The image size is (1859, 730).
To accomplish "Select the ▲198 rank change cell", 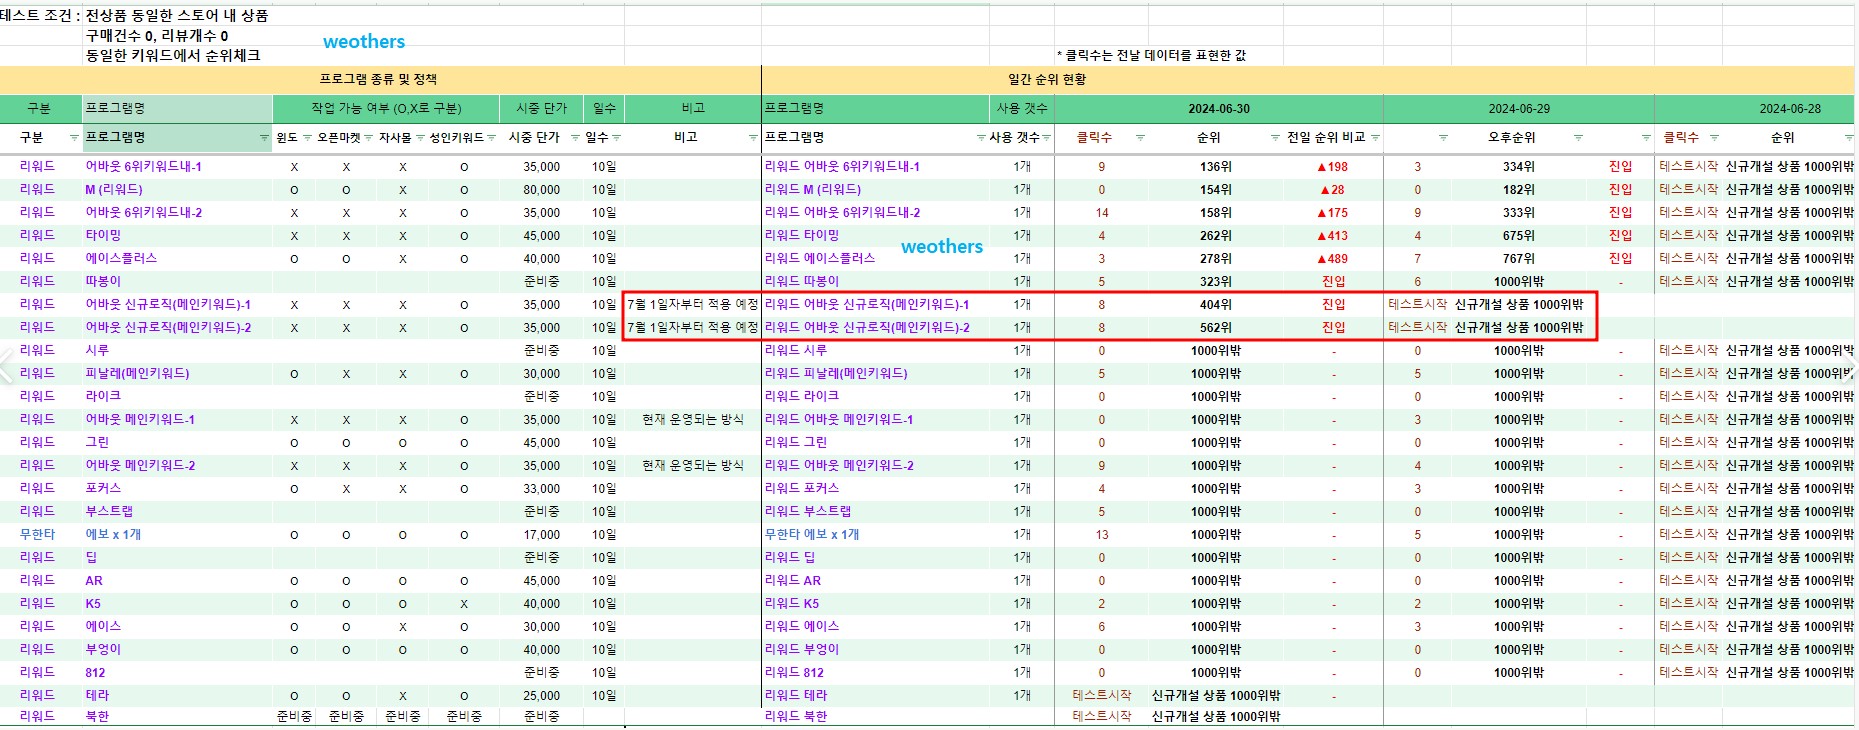I will click(1332, 167).
